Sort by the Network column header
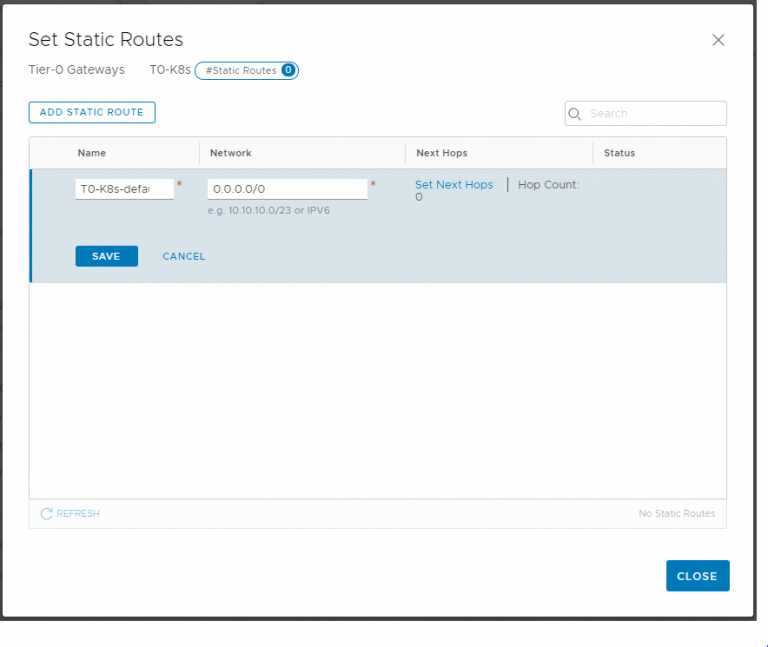The height and width of the screenshot is (647, 768). point(231,153)
